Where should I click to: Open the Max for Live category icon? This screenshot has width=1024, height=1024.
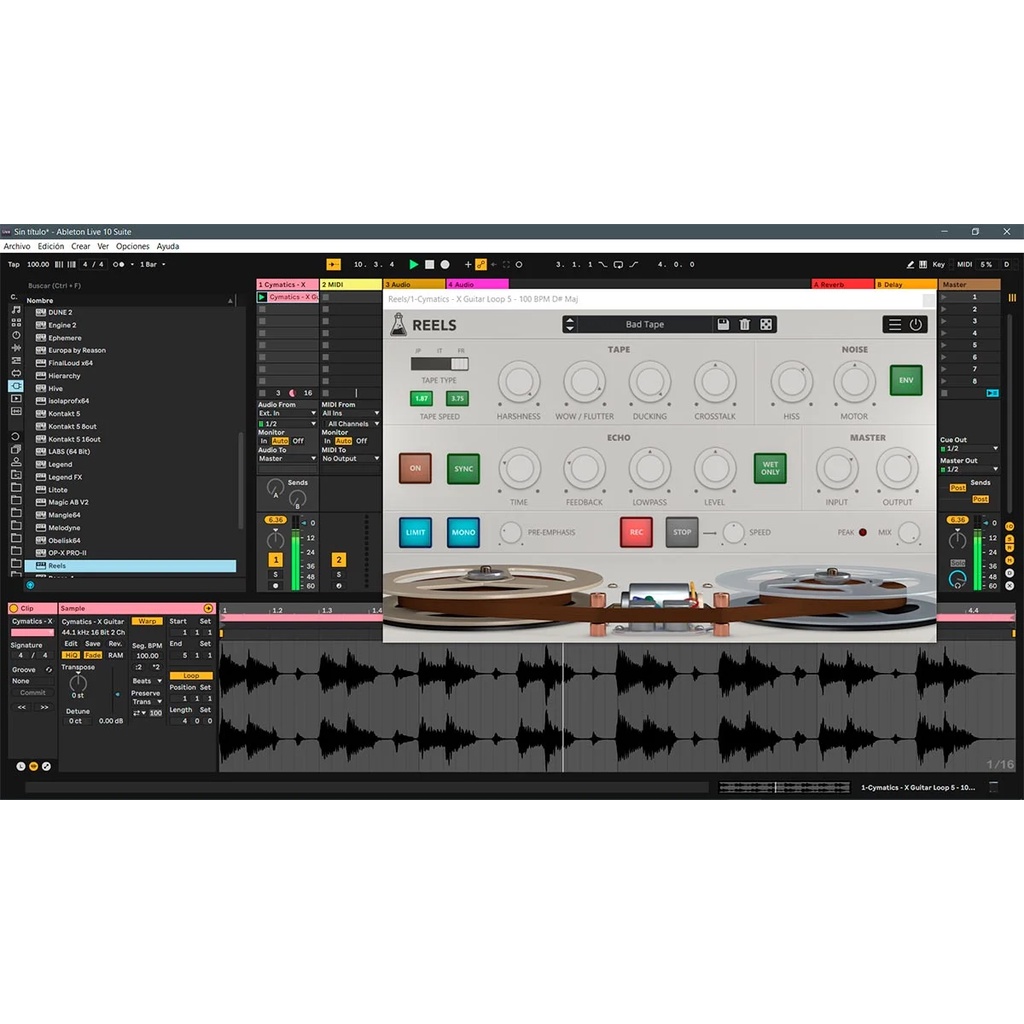pyautogui.click(x=16, y=373)
